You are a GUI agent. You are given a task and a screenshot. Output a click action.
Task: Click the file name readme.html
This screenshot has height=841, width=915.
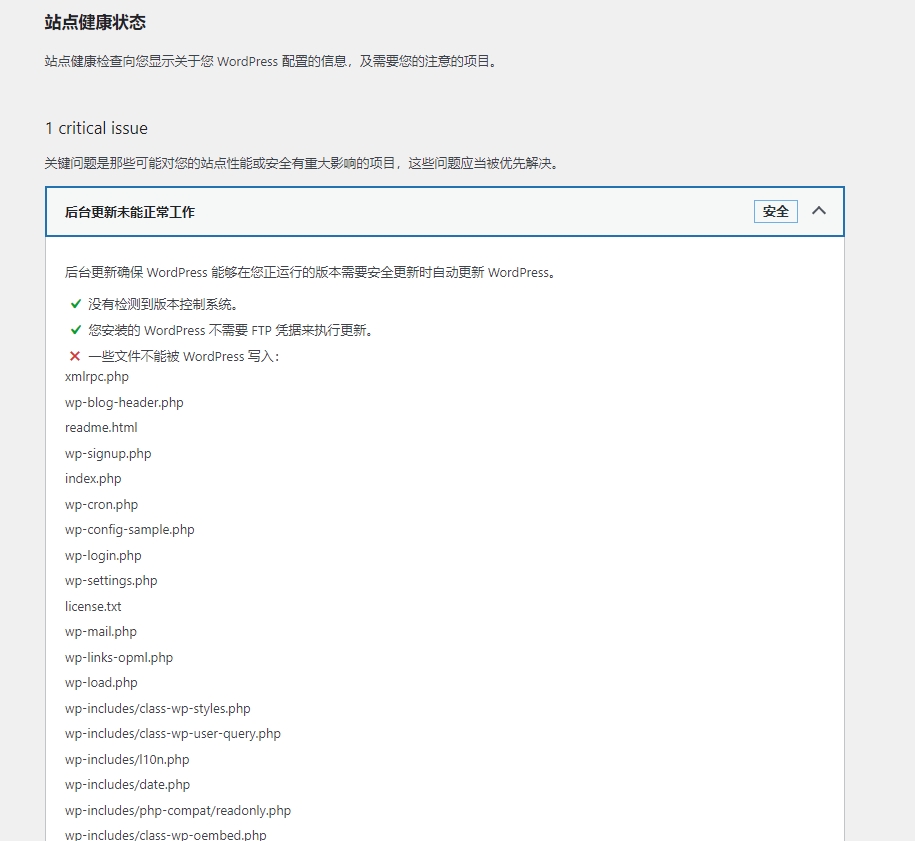click(101, 427)
